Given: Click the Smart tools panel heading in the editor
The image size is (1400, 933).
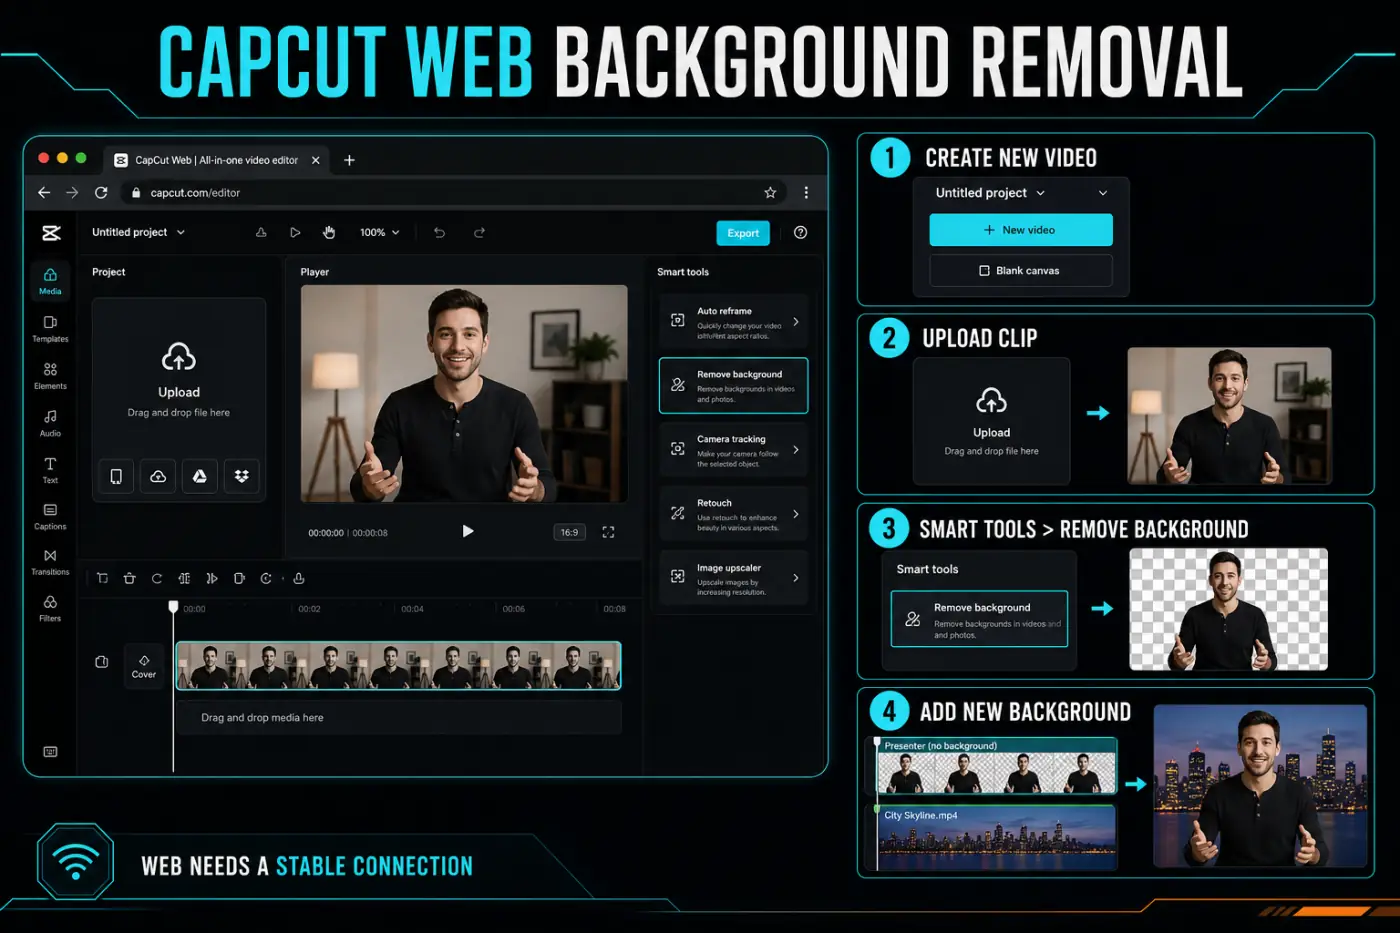Looking at the screenshot, I should point(683,272).
